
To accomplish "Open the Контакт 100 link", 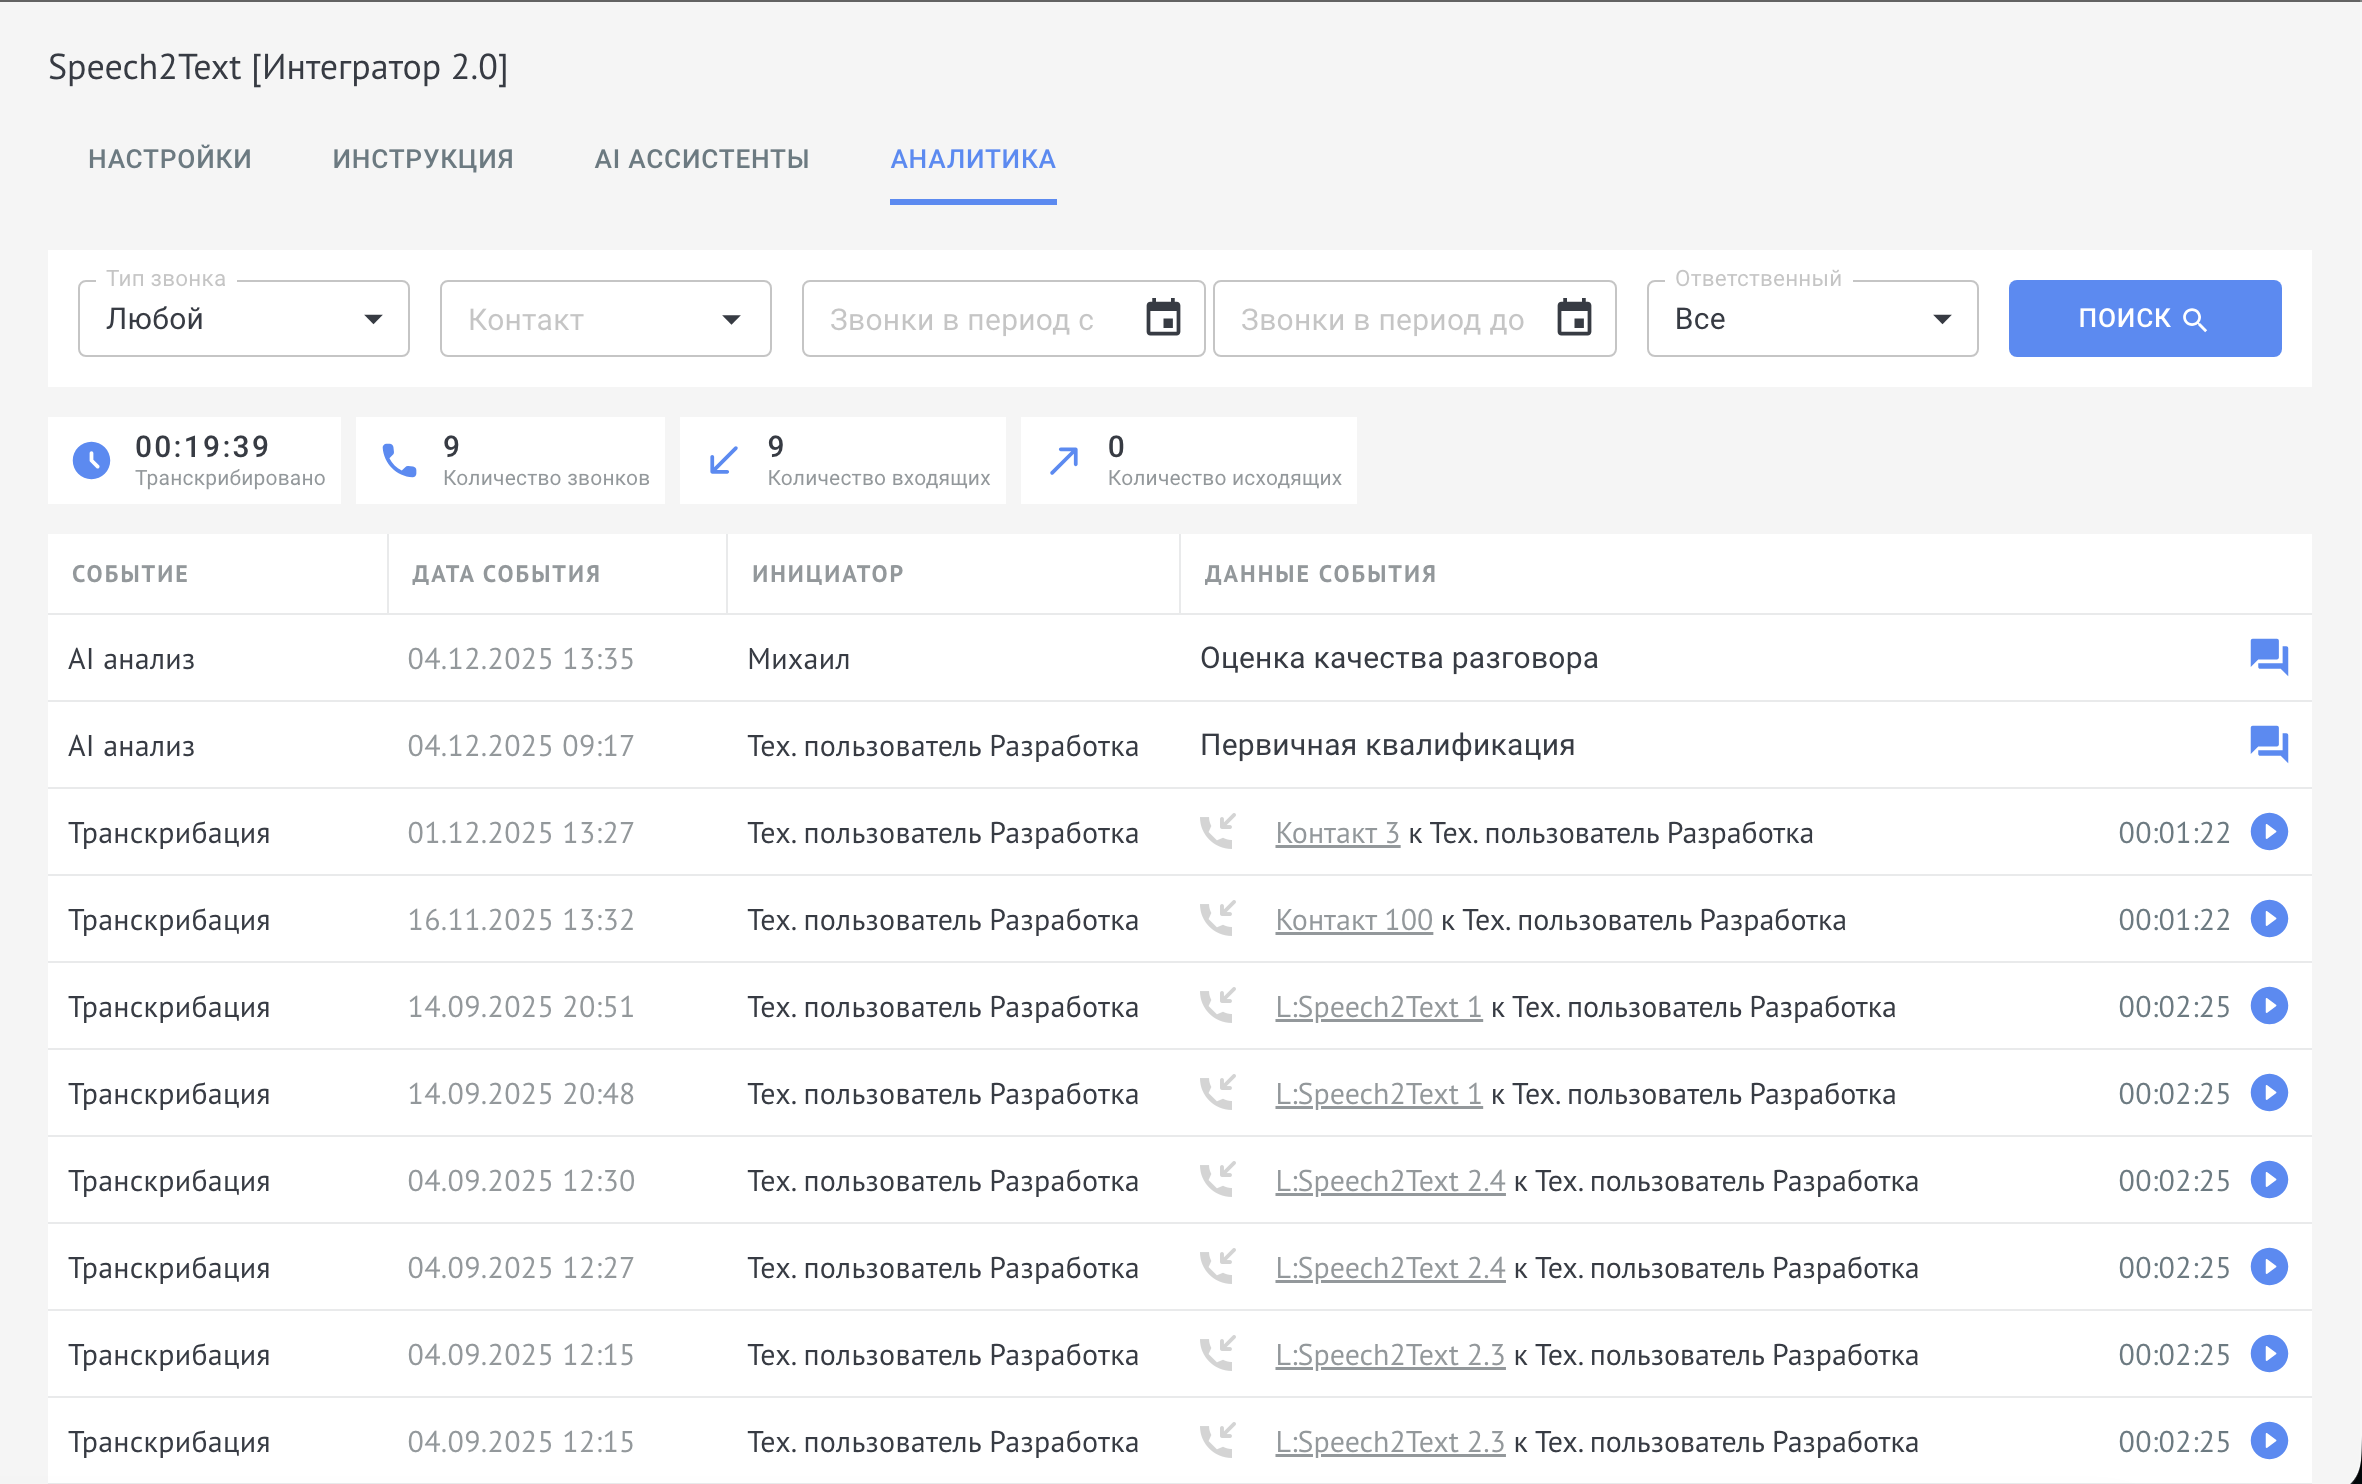I will tap(1354, 920).
